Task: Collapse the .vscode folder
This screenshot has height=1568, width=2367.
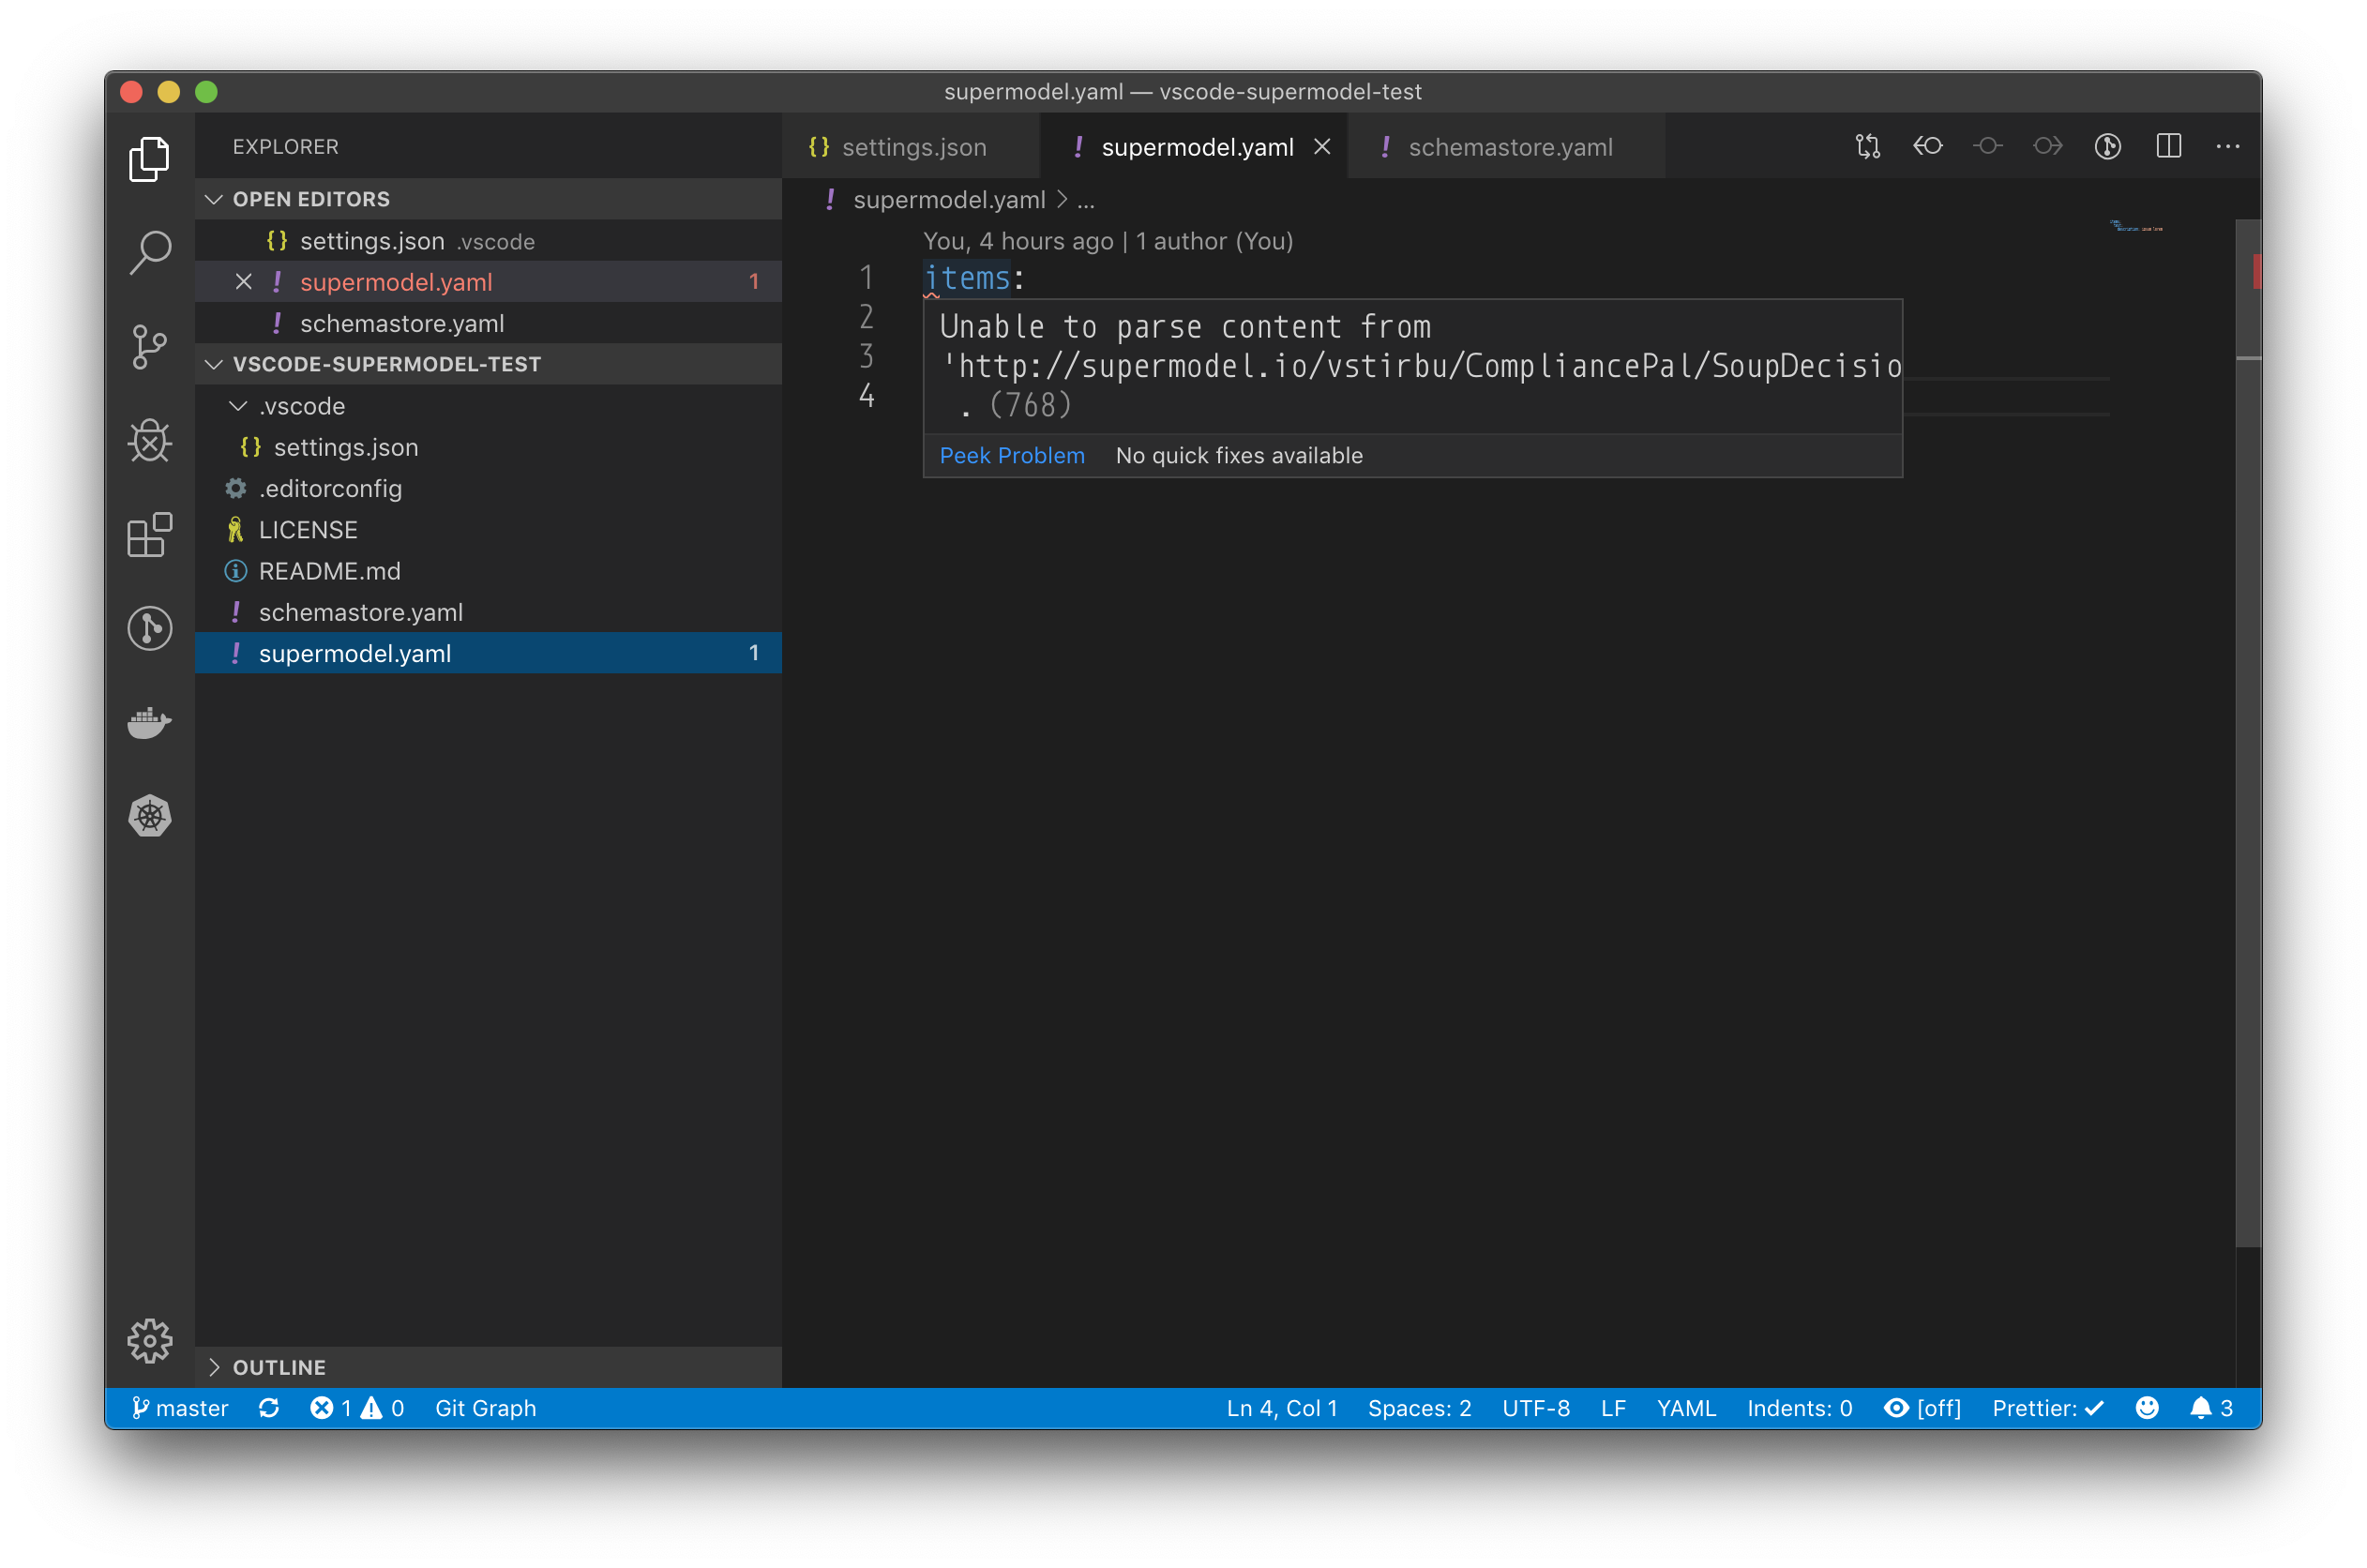Action: pyautogui.click(x=238, y=406)
